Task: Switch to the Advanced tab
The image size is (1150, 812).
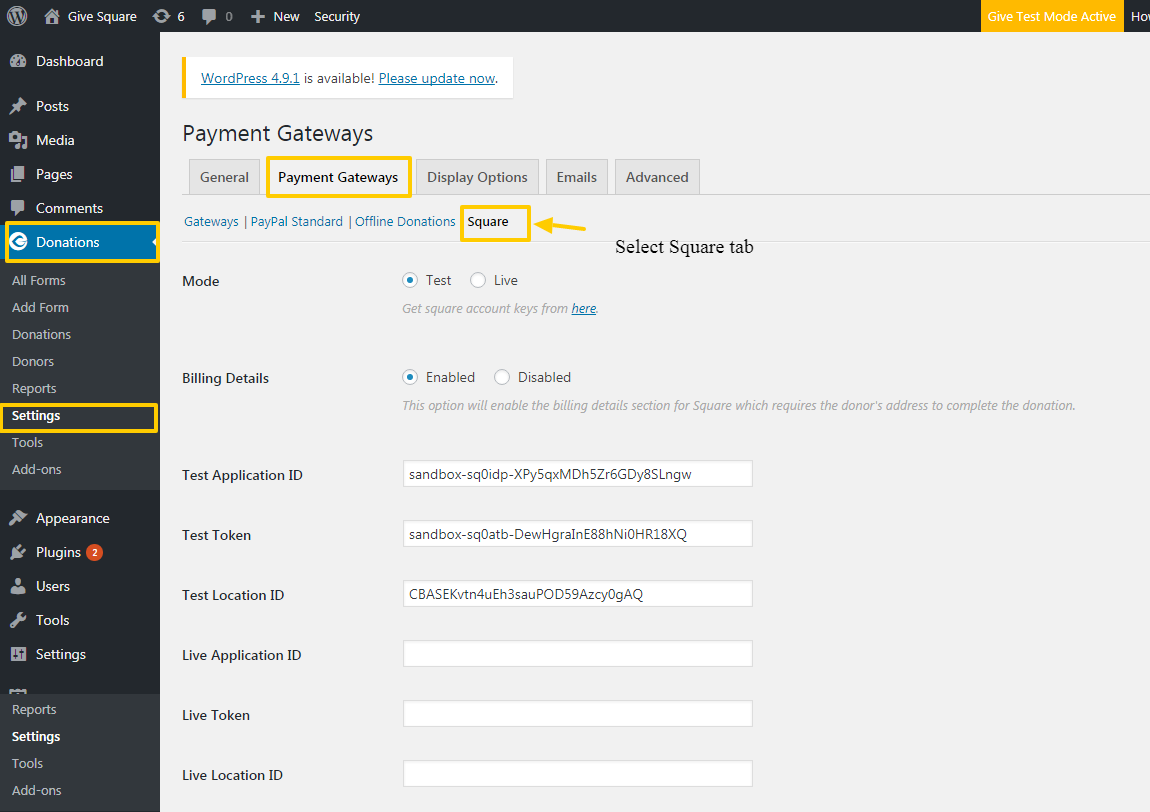Action: click(x=657, y=177)
